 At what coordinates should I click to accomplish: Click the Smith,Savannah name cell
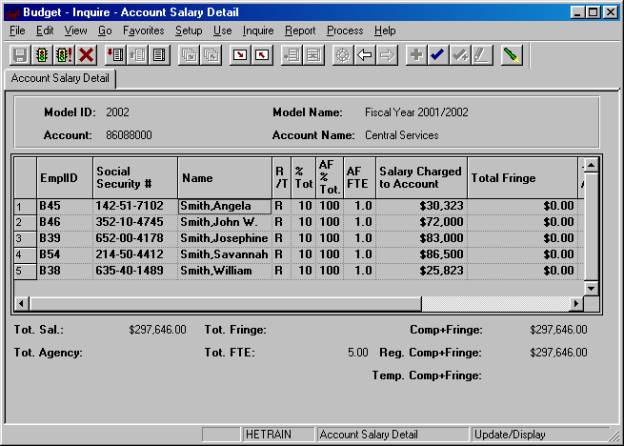[x=224, y=255]
